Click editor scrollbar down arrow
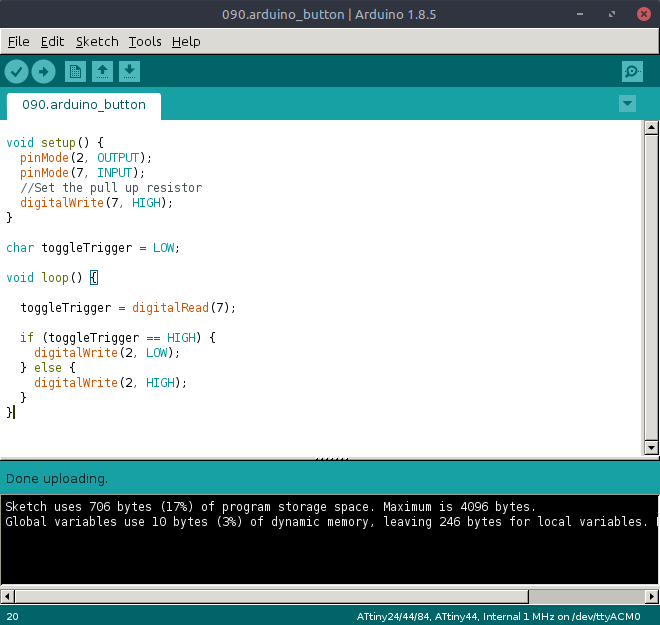The height and width of the screenshot is (625, 660). [x=651, y=447]
